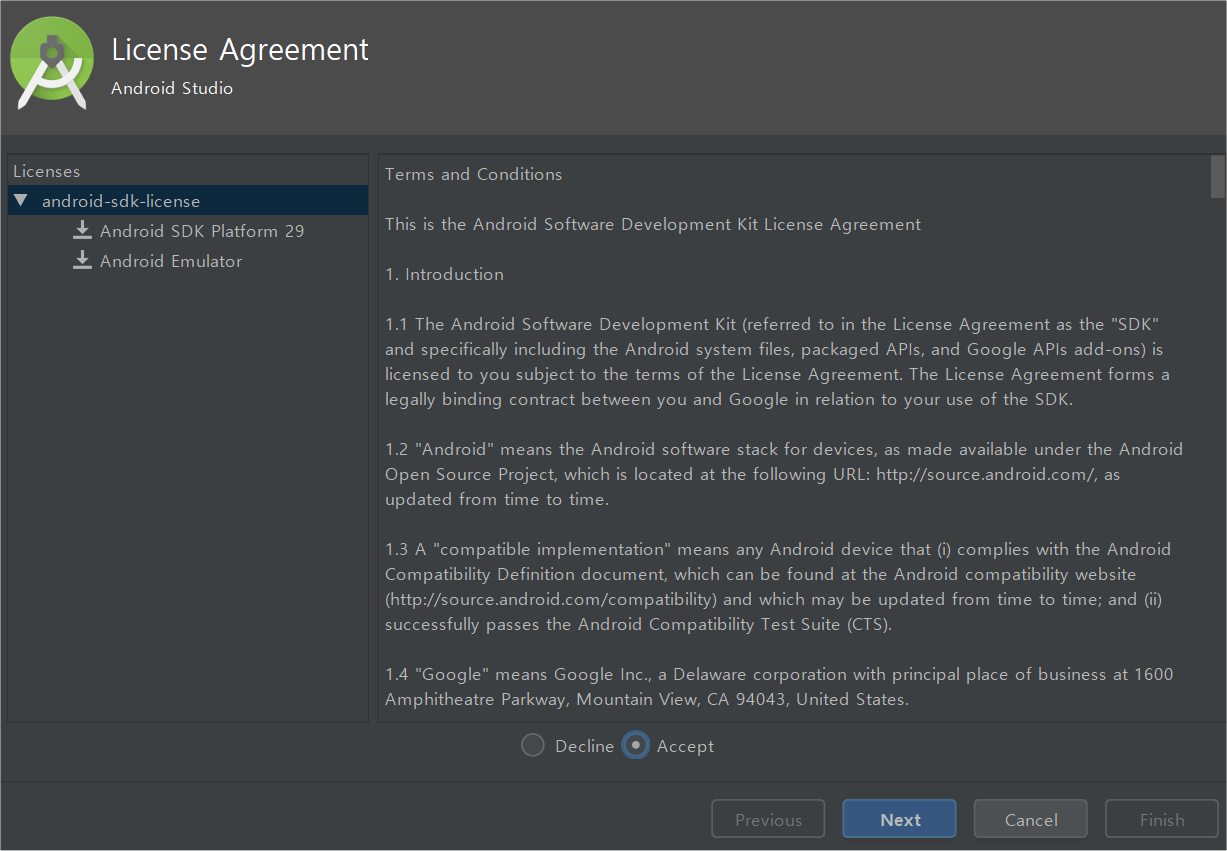Click the License Agreement title
Screen dimensions: 1227x851
click(240, 50)
